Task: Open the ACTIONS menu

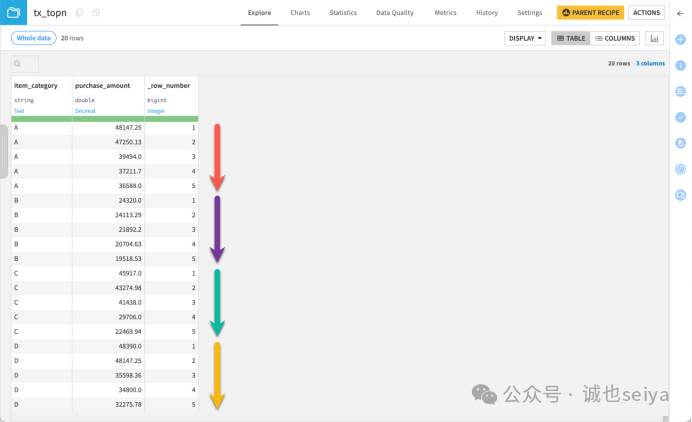Action: tap(647, 13)
